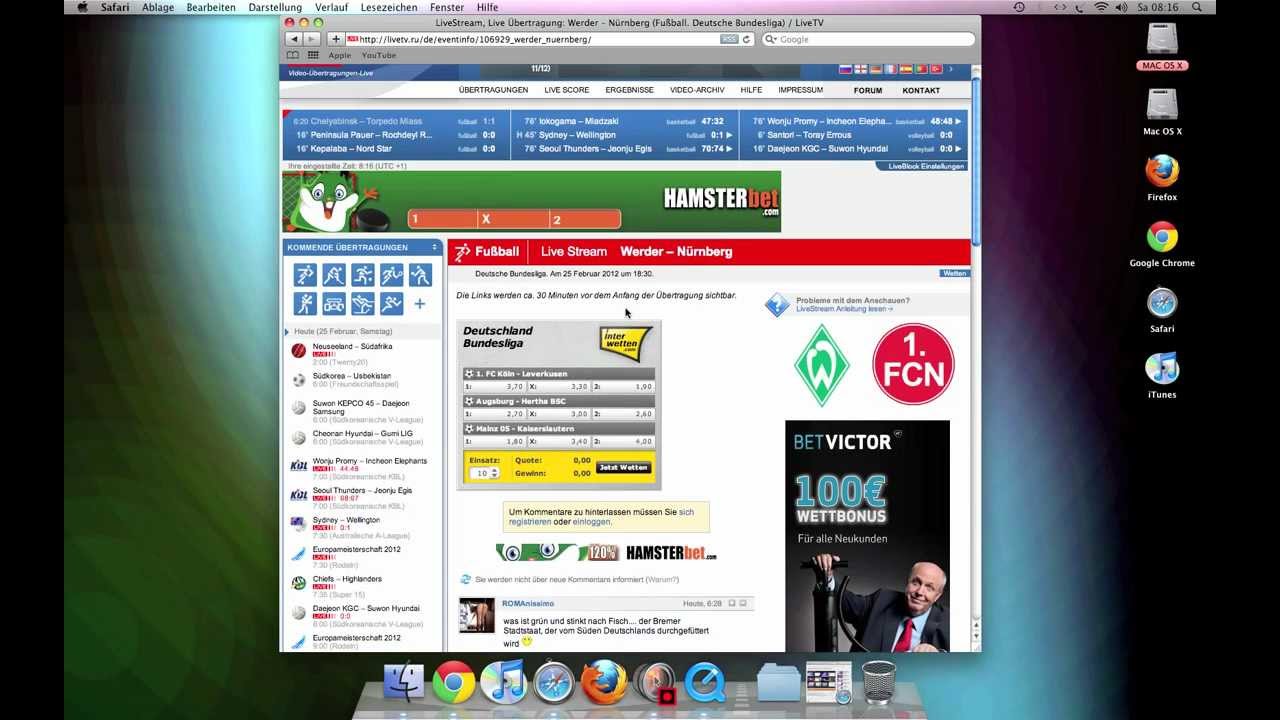The width and height of the screenshot is (1280, 720).
Task: Open the Trash in the dock
Action: [x=878, y=684]
